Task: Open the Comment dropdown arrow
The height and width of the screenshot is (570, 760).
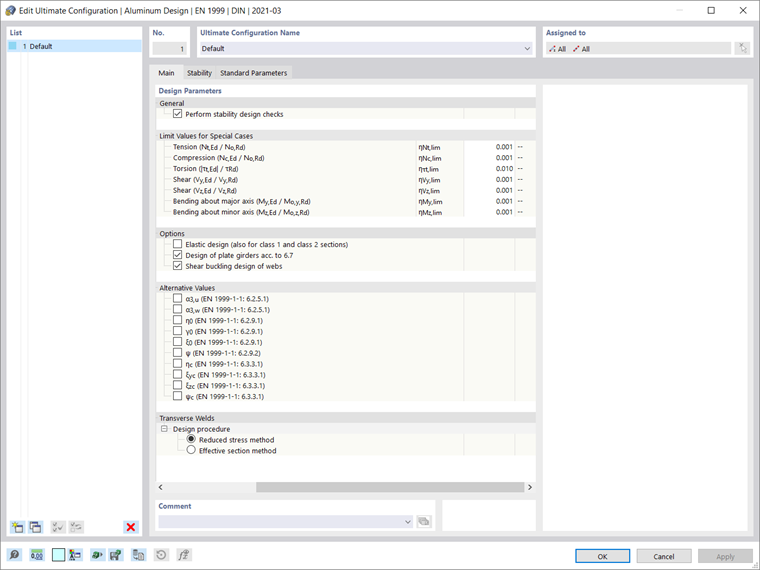Action: (408, 522)
